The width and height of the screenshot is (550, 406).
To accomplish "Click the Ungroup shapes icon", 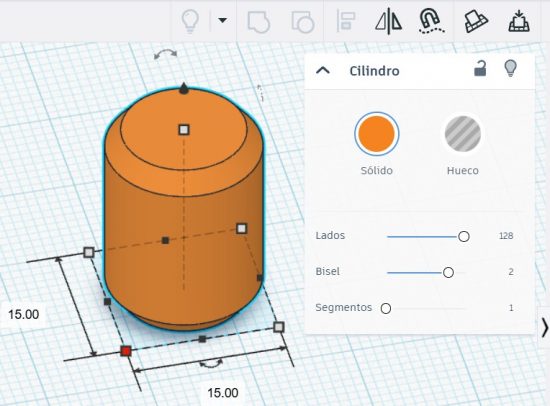I will click(x=303, y=22).
